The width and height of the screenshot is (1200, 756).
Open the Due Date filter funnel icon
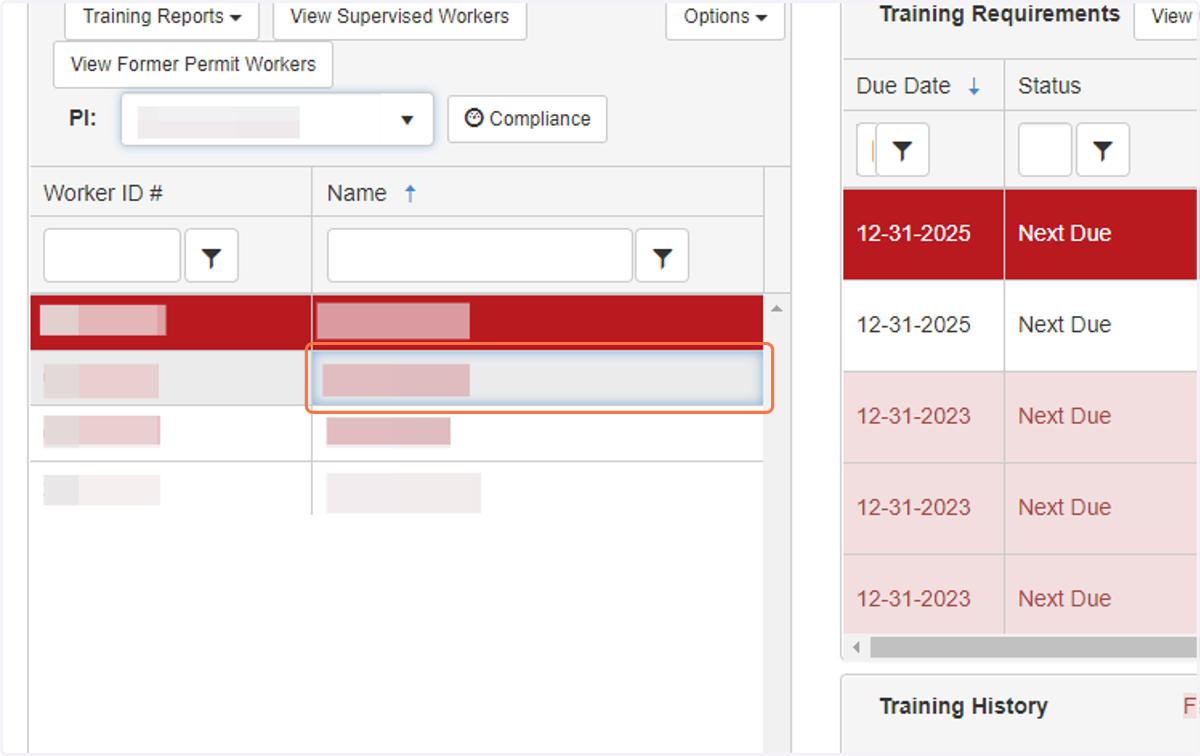point(903,150)
